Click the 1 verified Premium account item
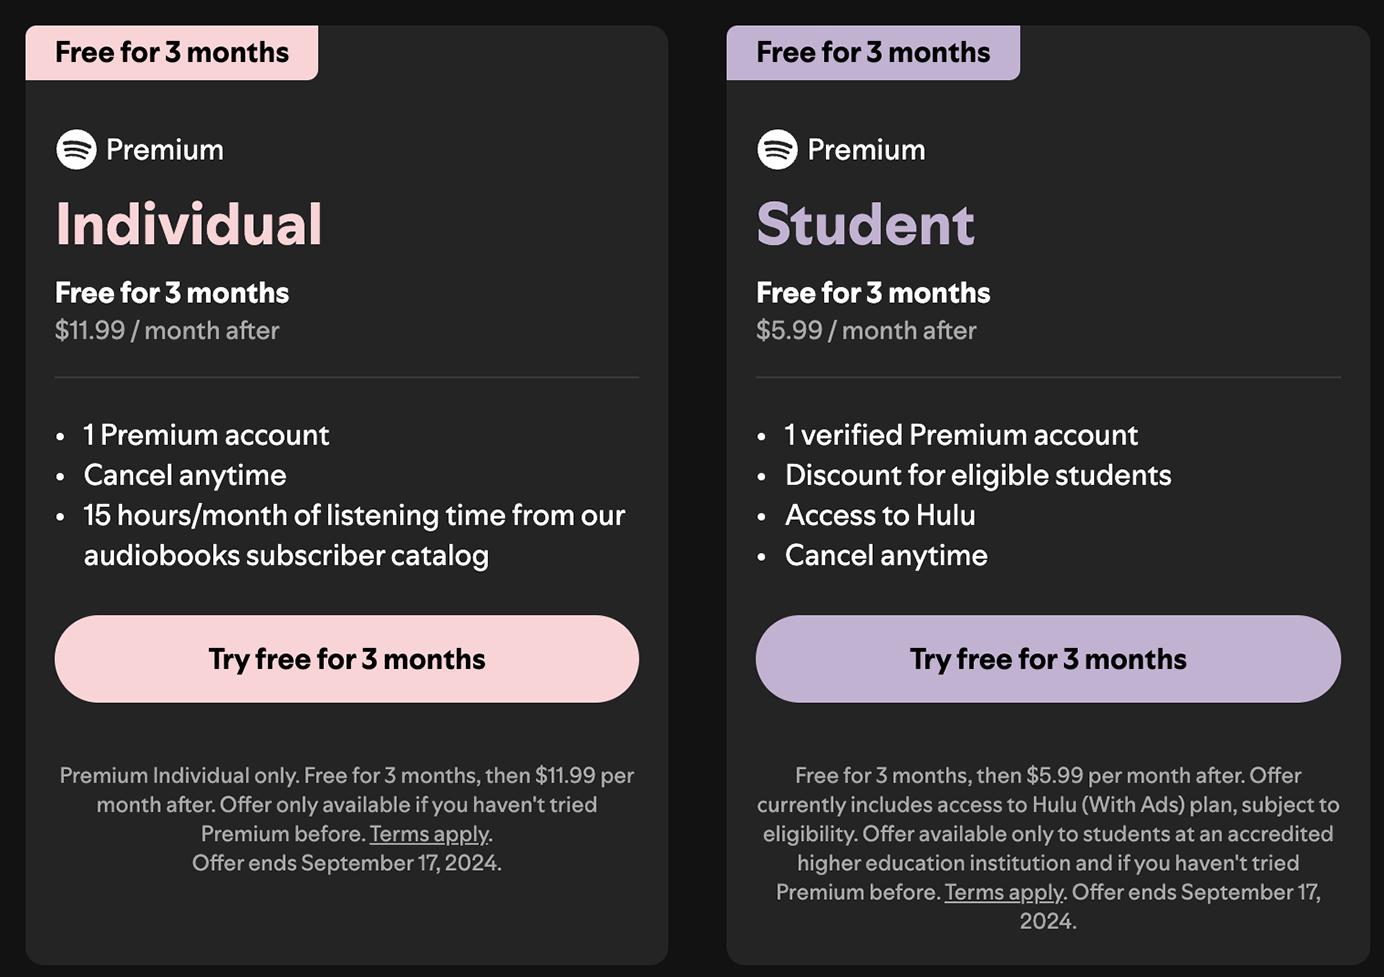 [961, 435]
